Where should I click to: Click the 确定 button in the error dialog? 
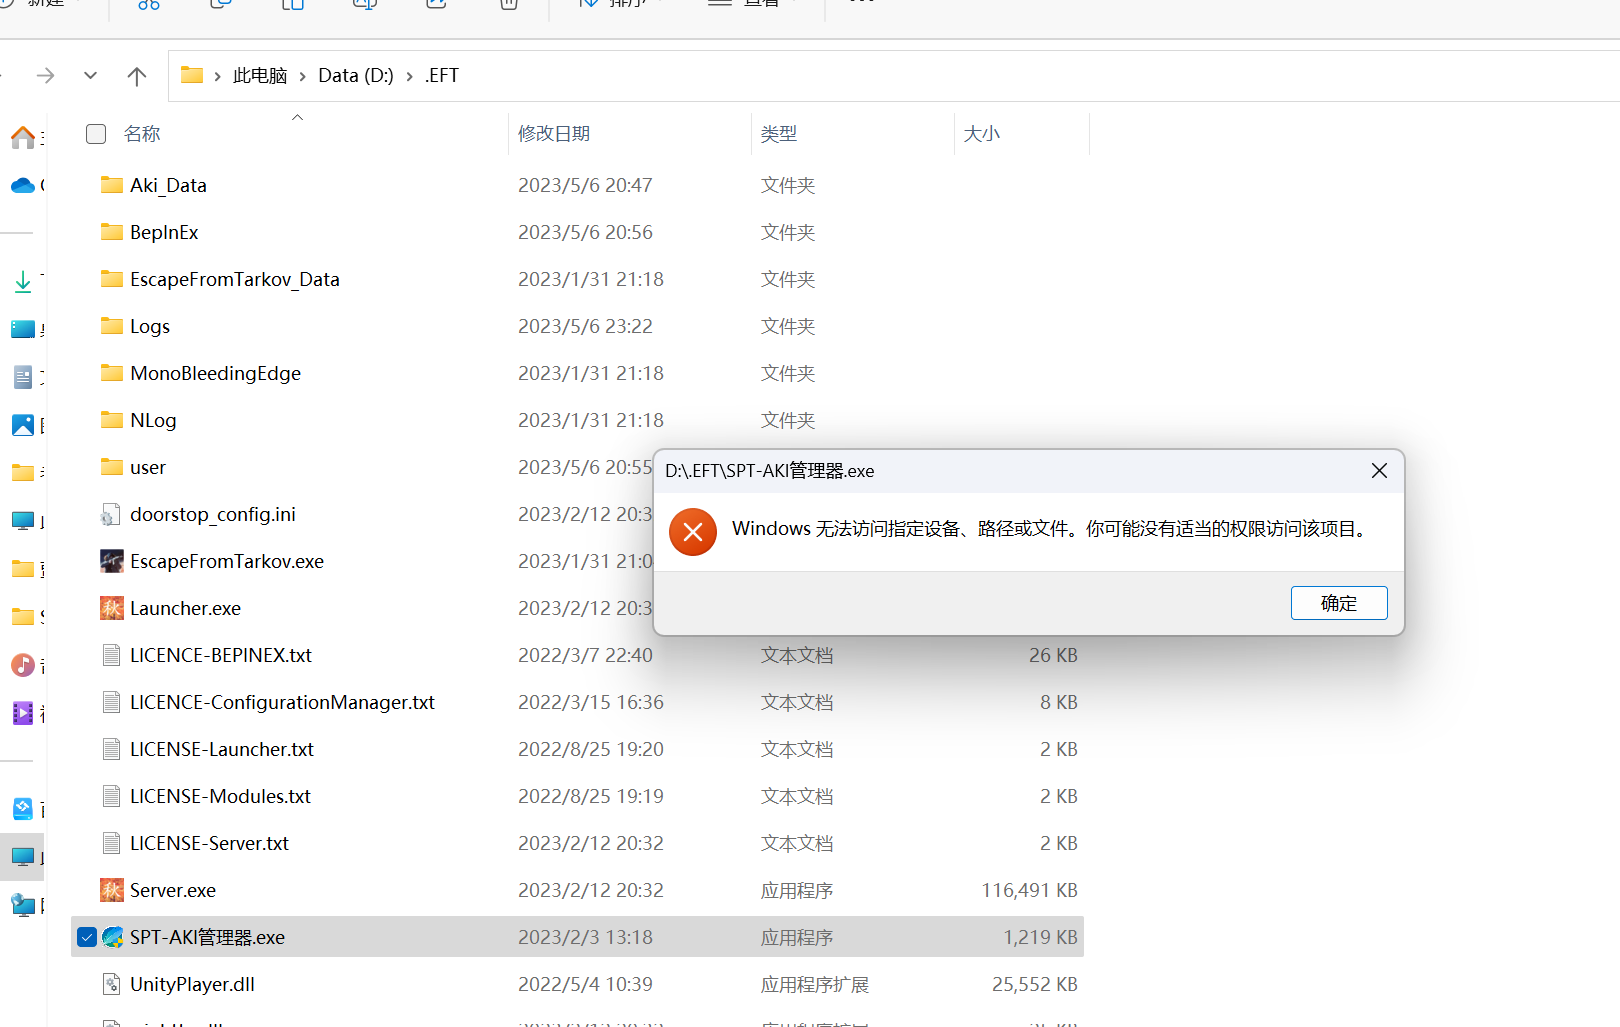1339,602
